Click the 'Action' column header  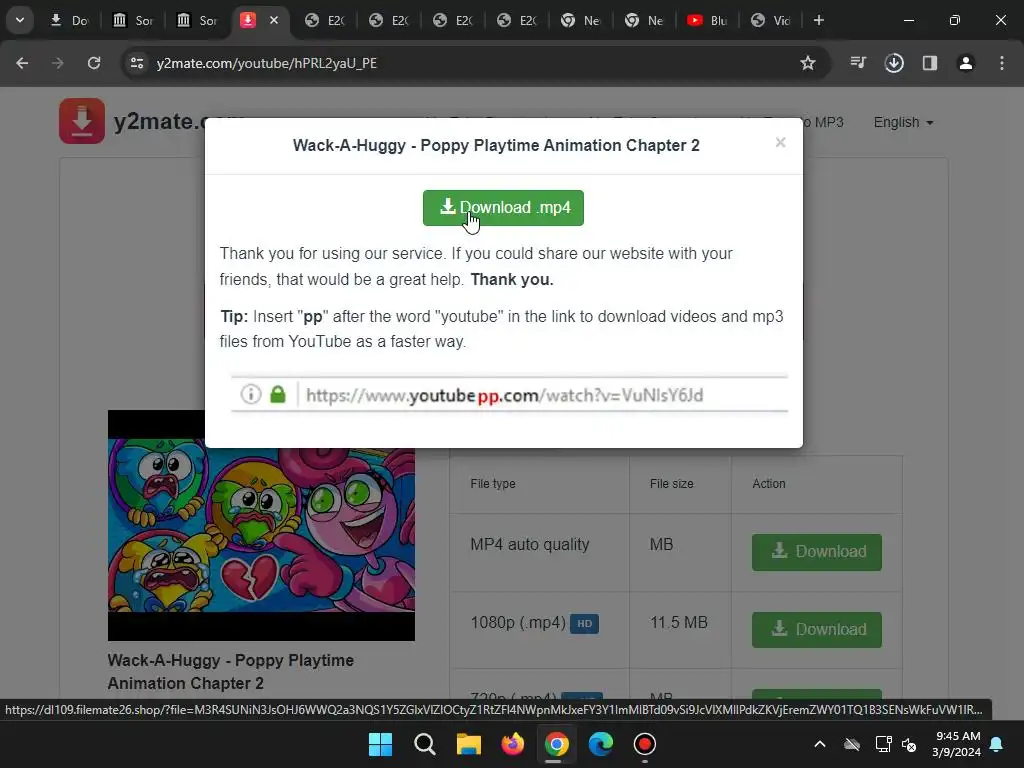[x=769, y=484]
